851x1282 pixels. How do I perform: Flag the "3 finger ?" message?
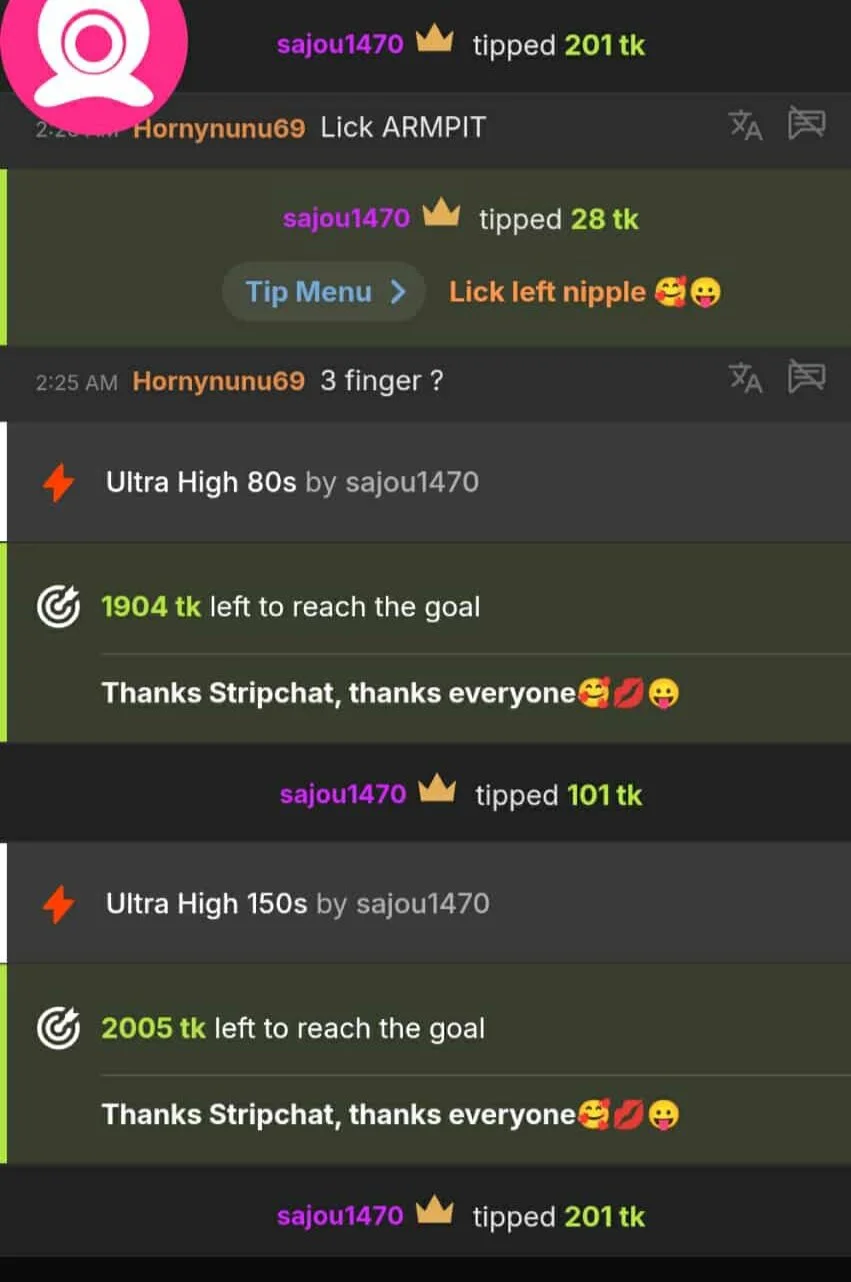[x=806, y=377]
